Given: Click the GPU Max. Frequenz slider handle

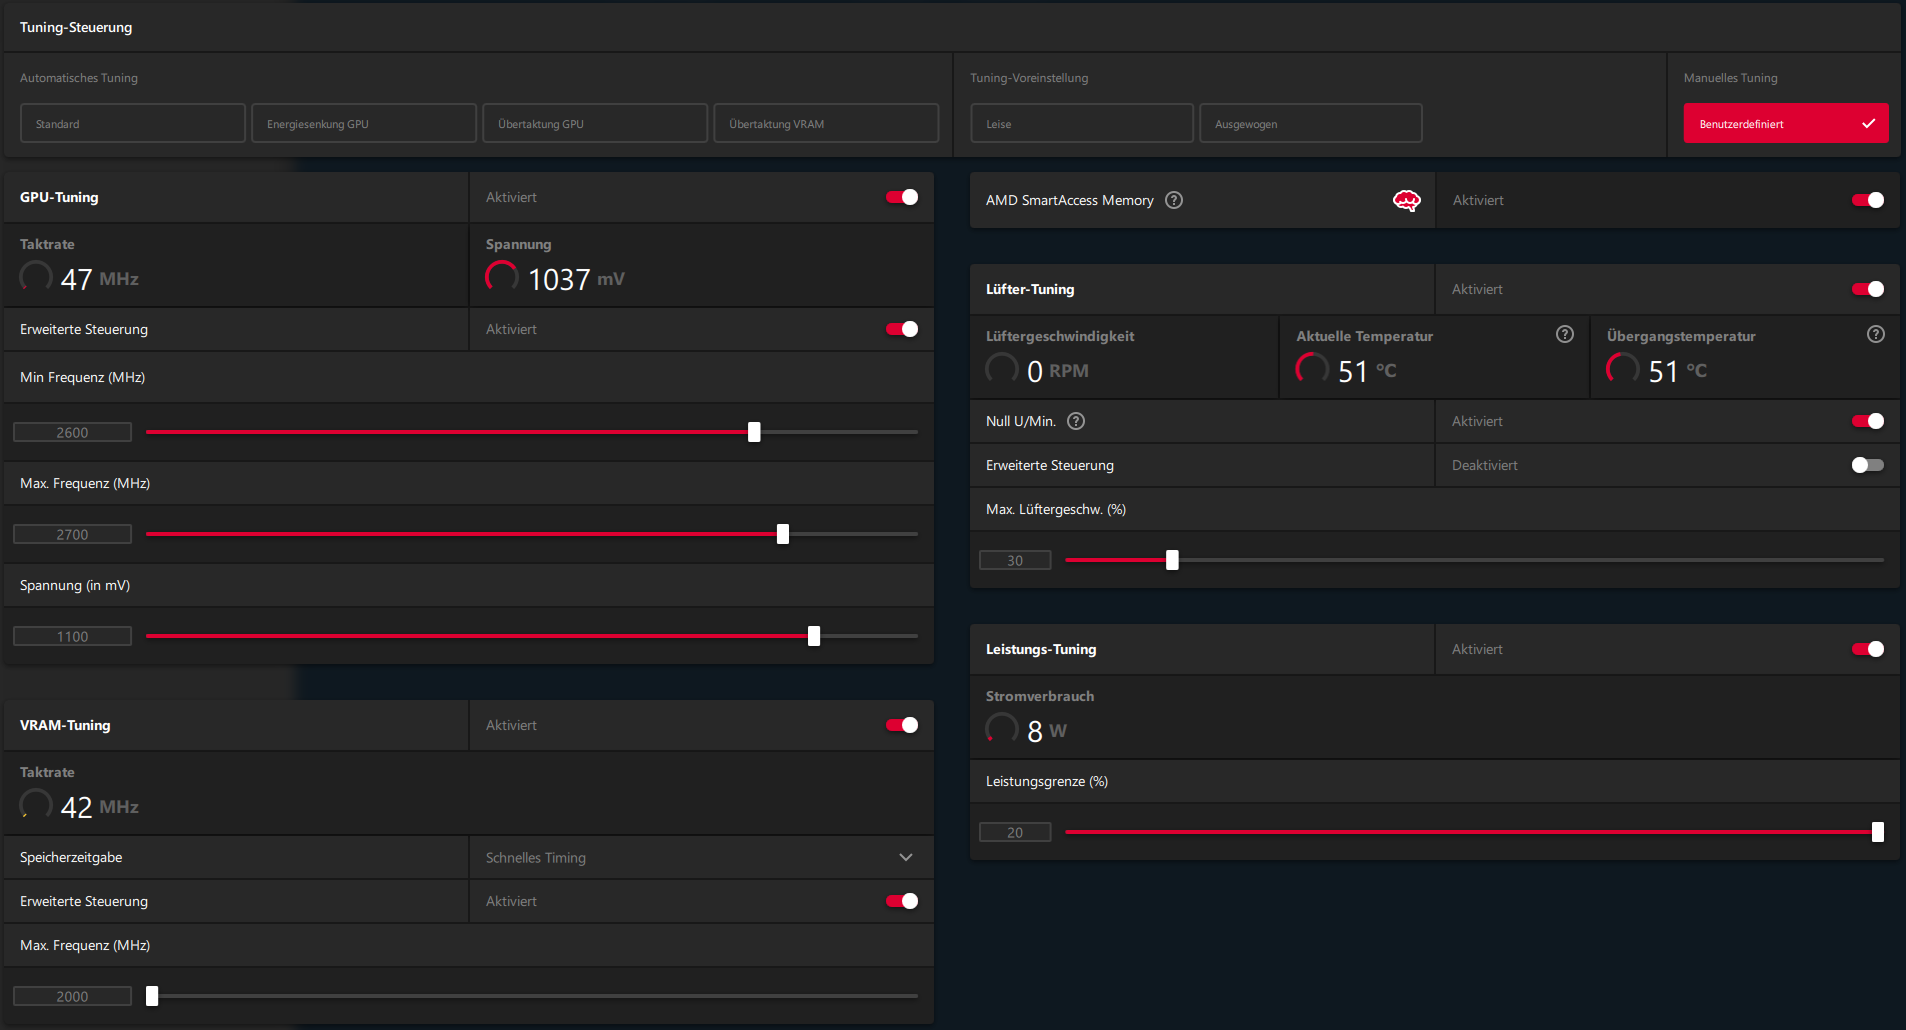Looking at the screenshot, I should [x=783, y=534].
